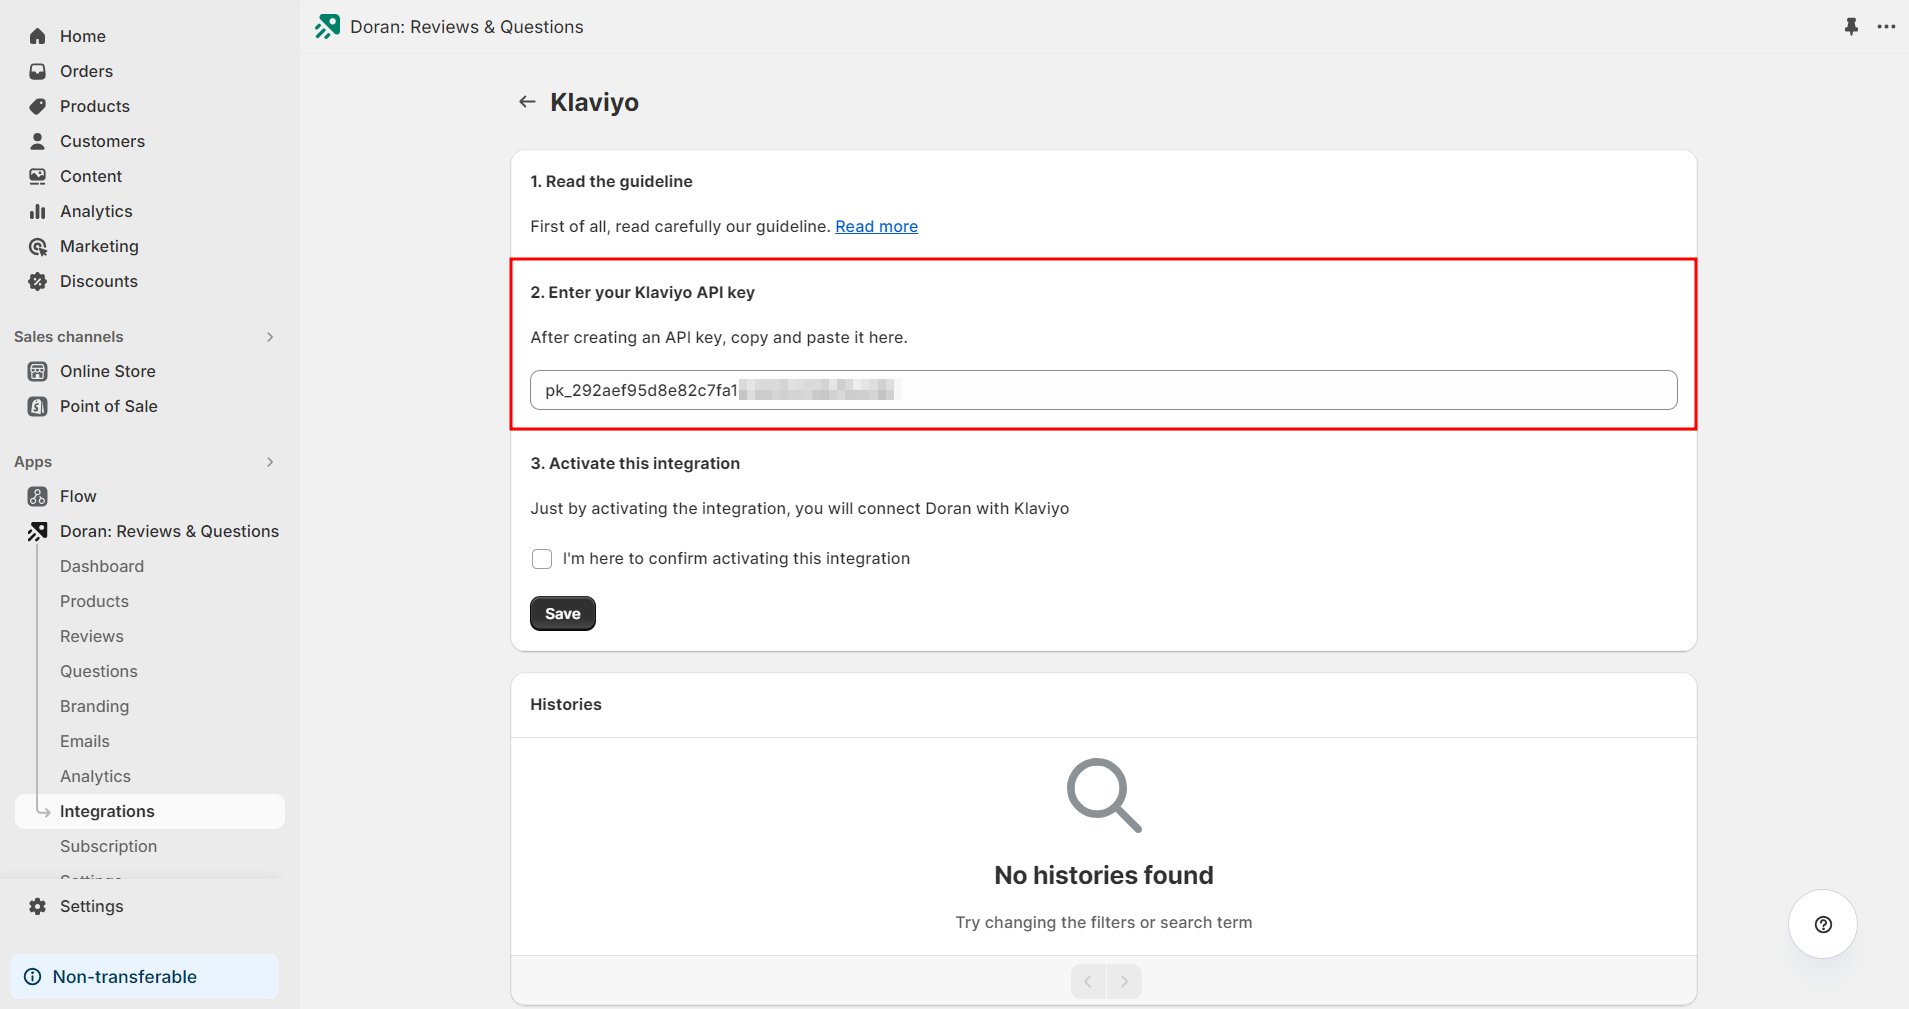Open the Orders page
The image size is (1909, 1009).
coord(86,71)
